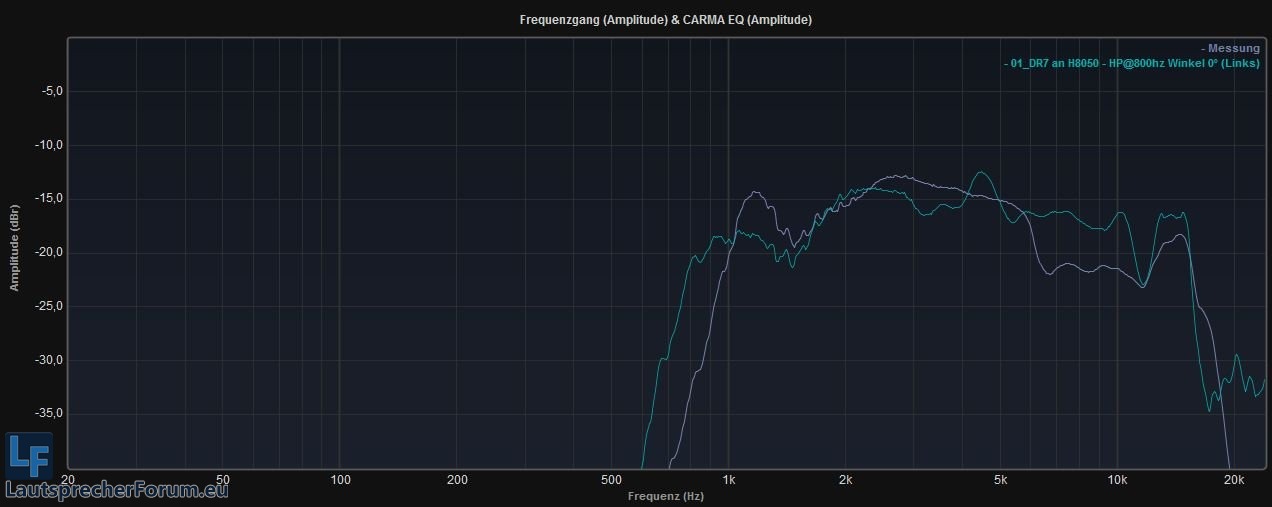The height and width of the screenshot is (507, 1272).
Task: Click the 1k frequency tick label
Action: coord(728,480)
